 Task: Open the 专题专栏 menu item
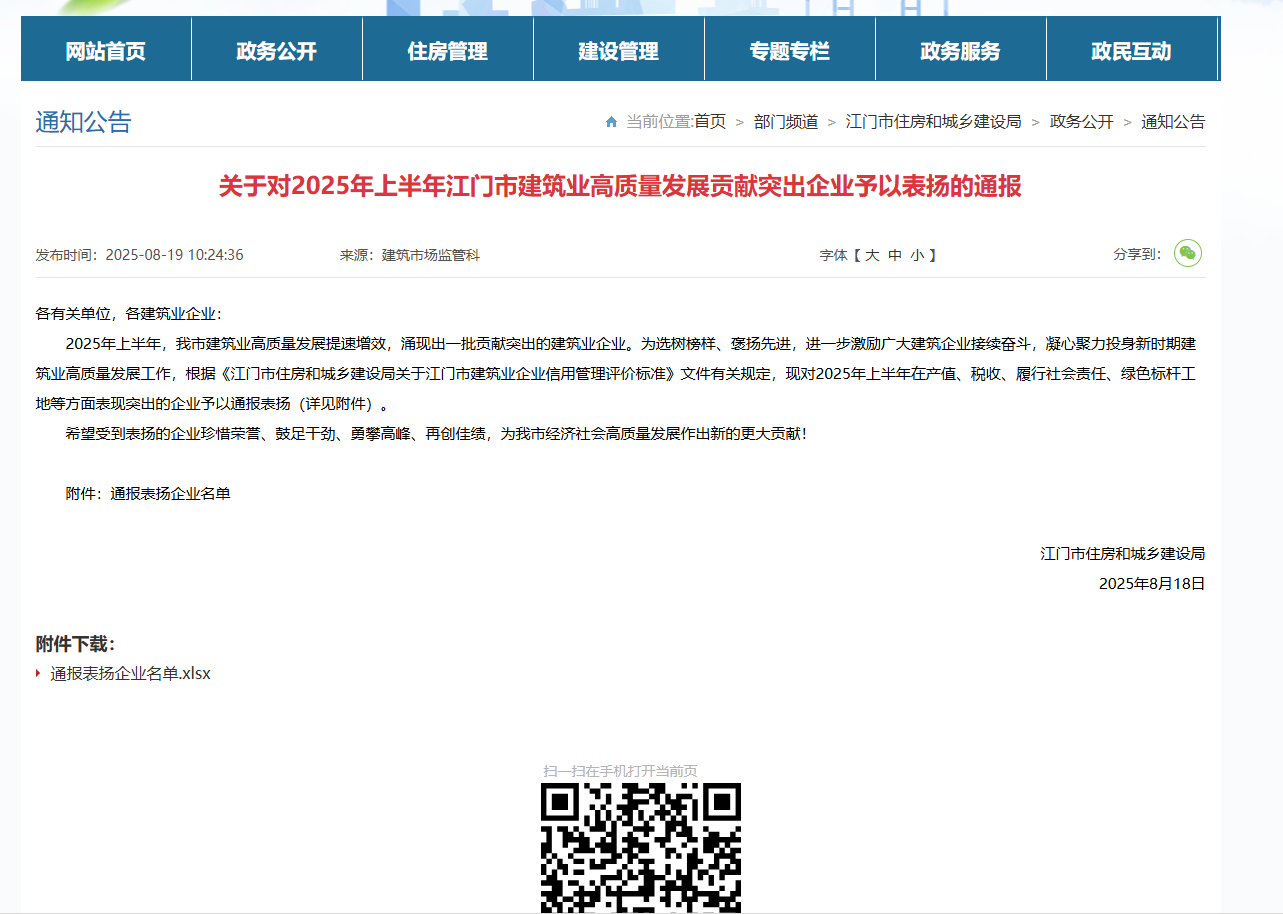click(x=789, y=51)
